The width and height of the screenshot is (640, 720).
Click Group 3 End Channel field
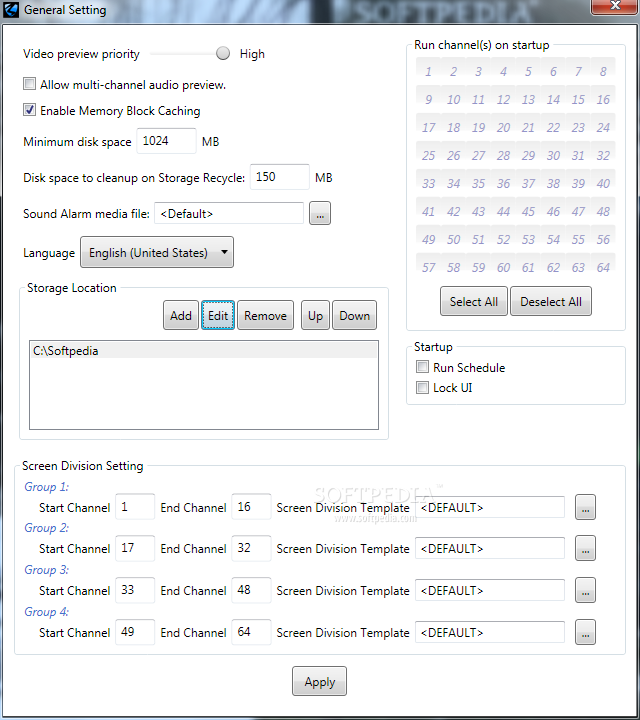[251, 590]
